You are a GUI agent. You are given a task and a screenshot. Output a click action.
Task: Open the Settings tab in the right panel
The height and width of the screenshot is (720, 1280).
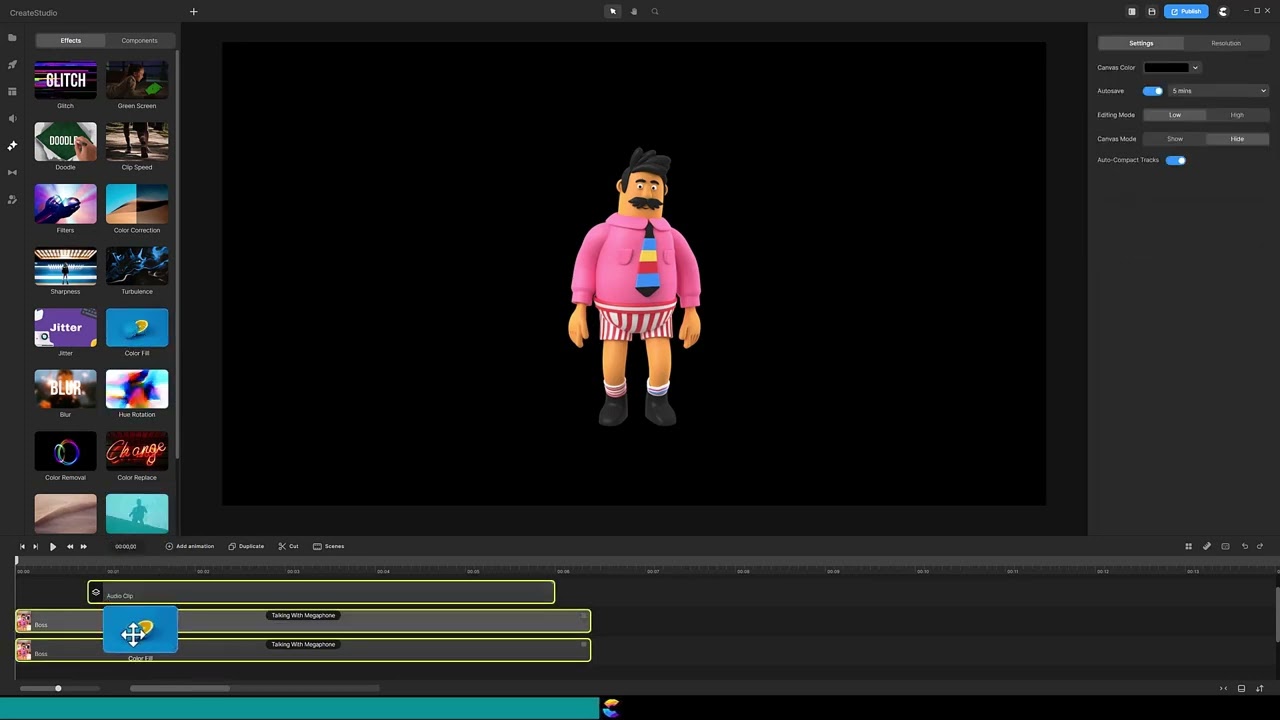[1141, 43]
